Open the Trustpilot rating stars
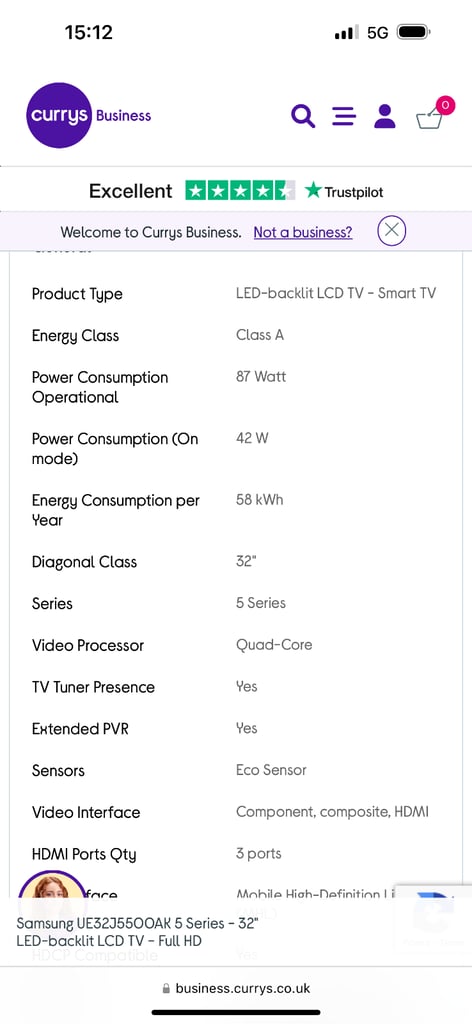 pos(240,190)
